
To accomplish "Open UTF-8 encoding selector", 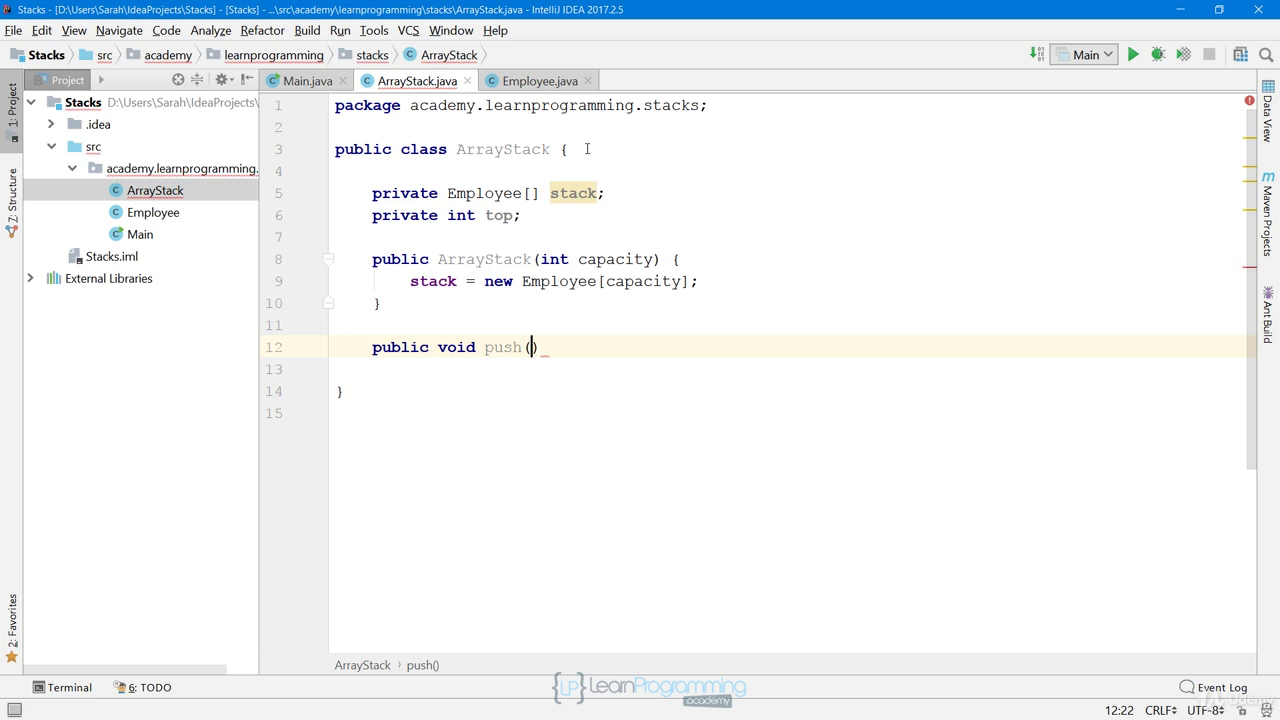I will click(x=1205, y=710).
